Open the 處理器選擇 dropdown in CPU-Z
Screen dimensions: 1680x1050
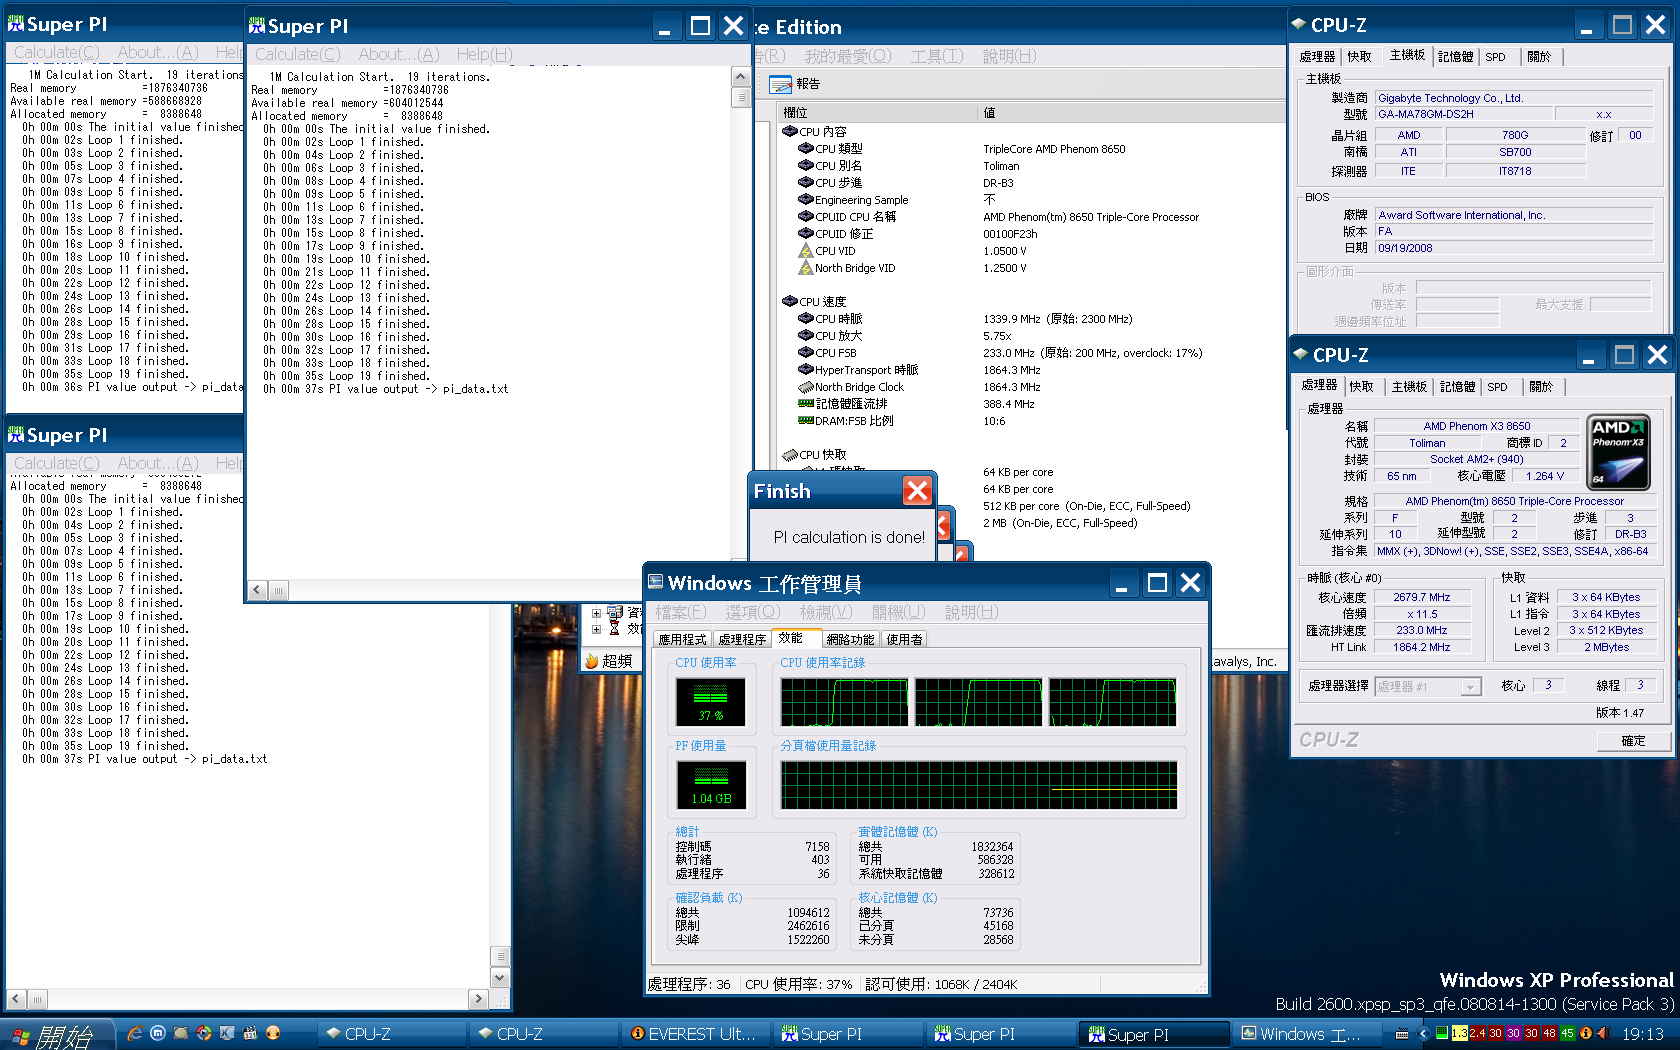(x=1470, y=687)
